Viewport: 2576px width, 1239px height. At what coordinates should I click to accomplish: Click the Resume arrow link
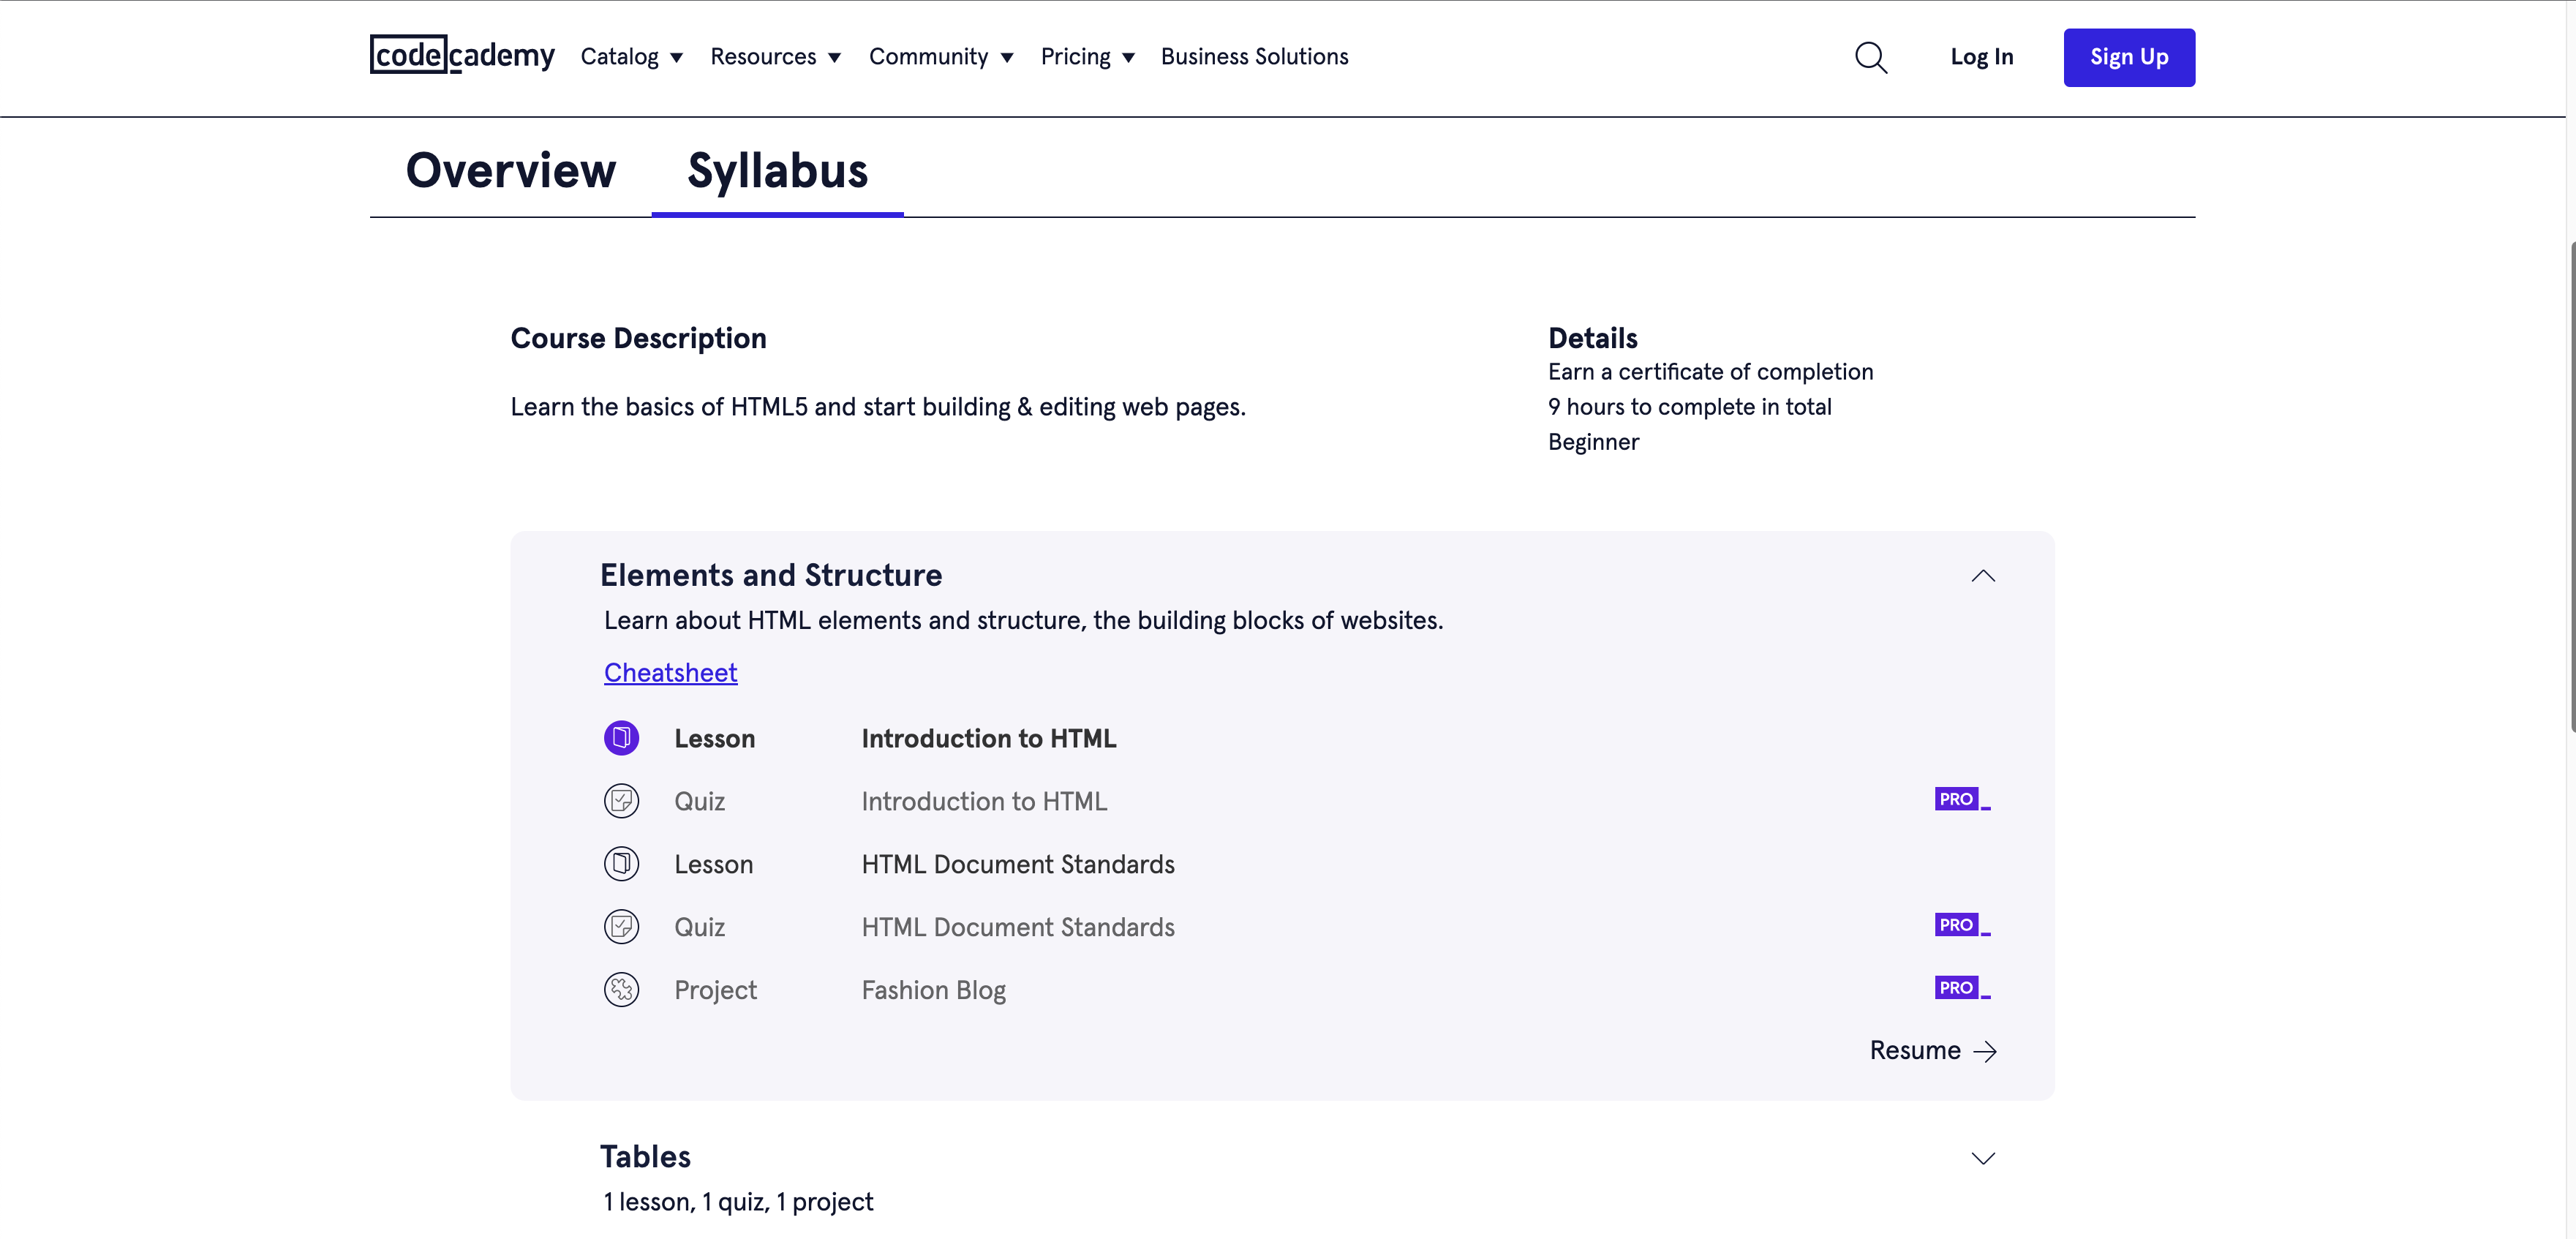[1932, 1051]
